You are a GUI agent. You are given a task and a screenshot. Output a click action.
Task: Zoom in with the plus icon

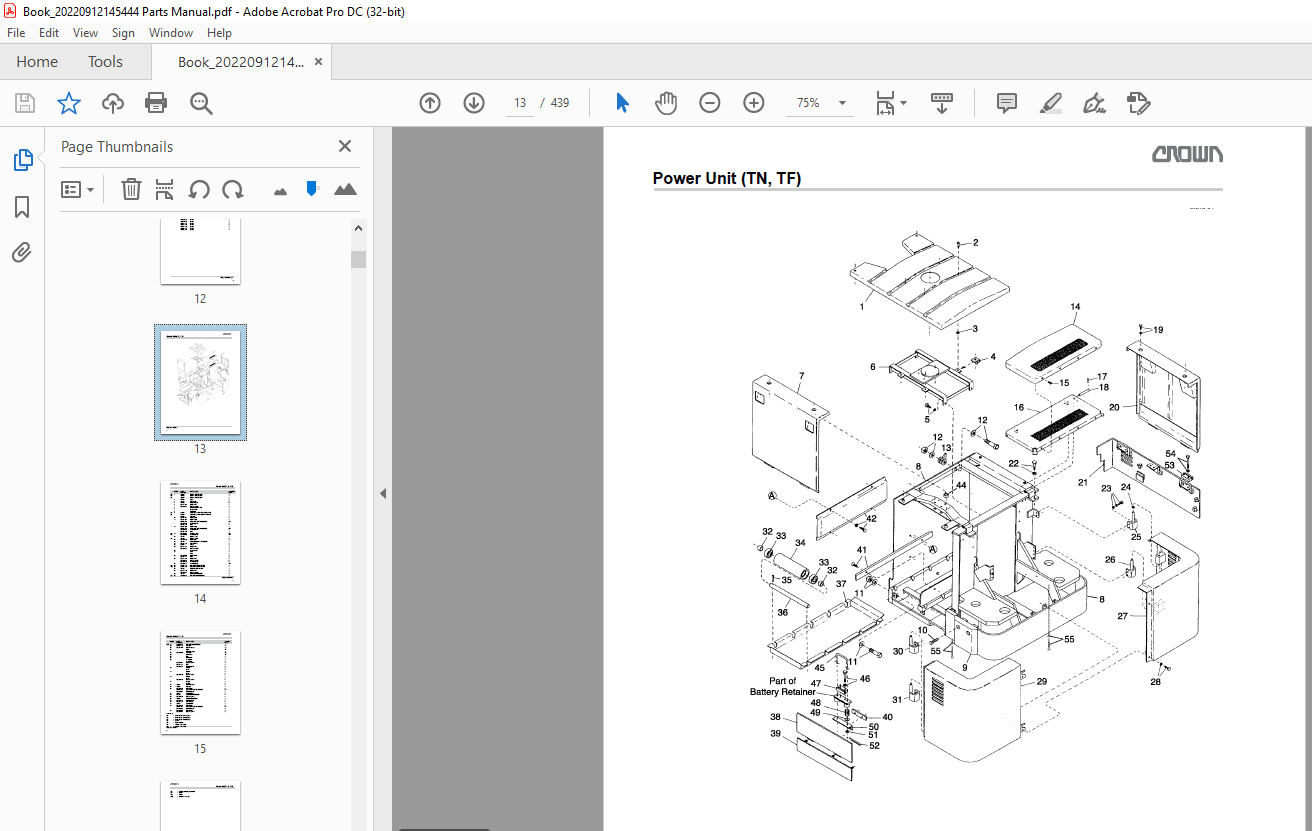(x=754, y=103)
